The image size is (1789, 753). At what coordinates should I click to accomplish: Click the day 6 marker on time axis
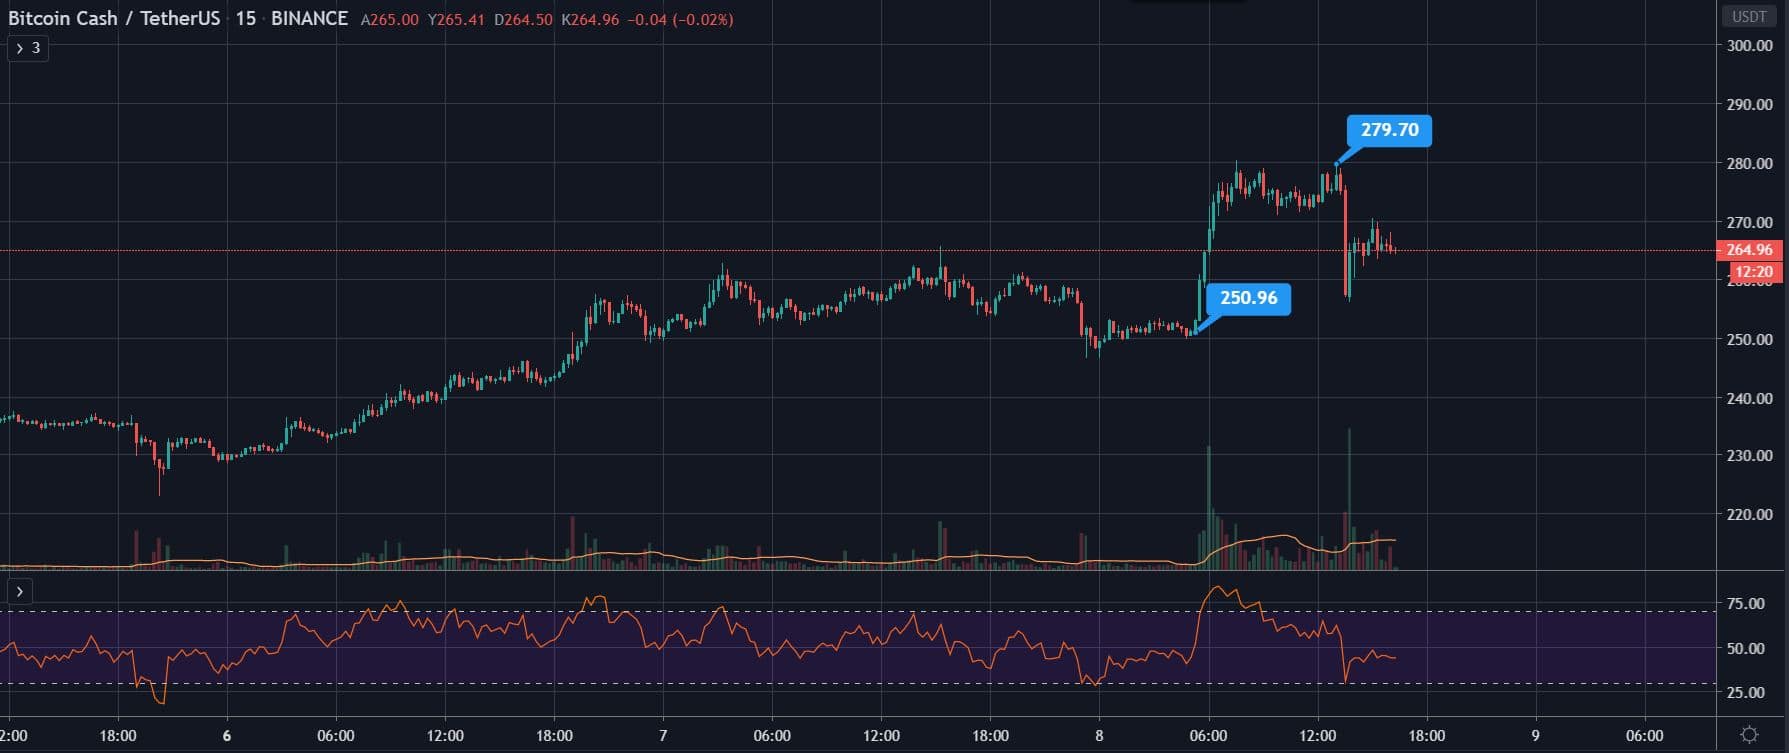pyautogui.click(x=227, y=736)
